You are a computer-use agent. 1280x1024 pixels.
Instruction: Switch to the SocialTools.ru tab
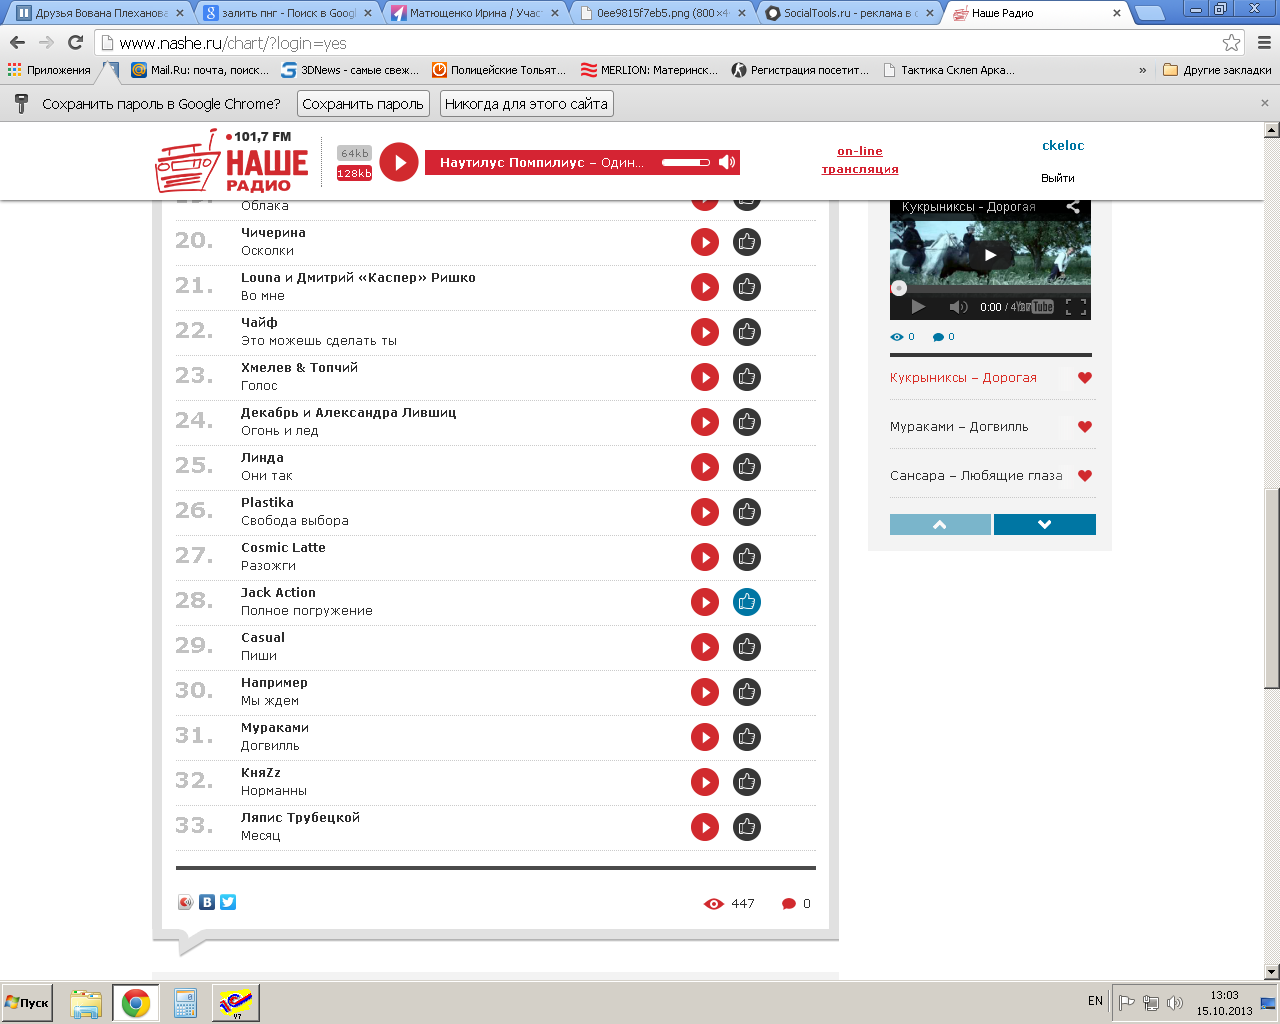coord(850,13)
